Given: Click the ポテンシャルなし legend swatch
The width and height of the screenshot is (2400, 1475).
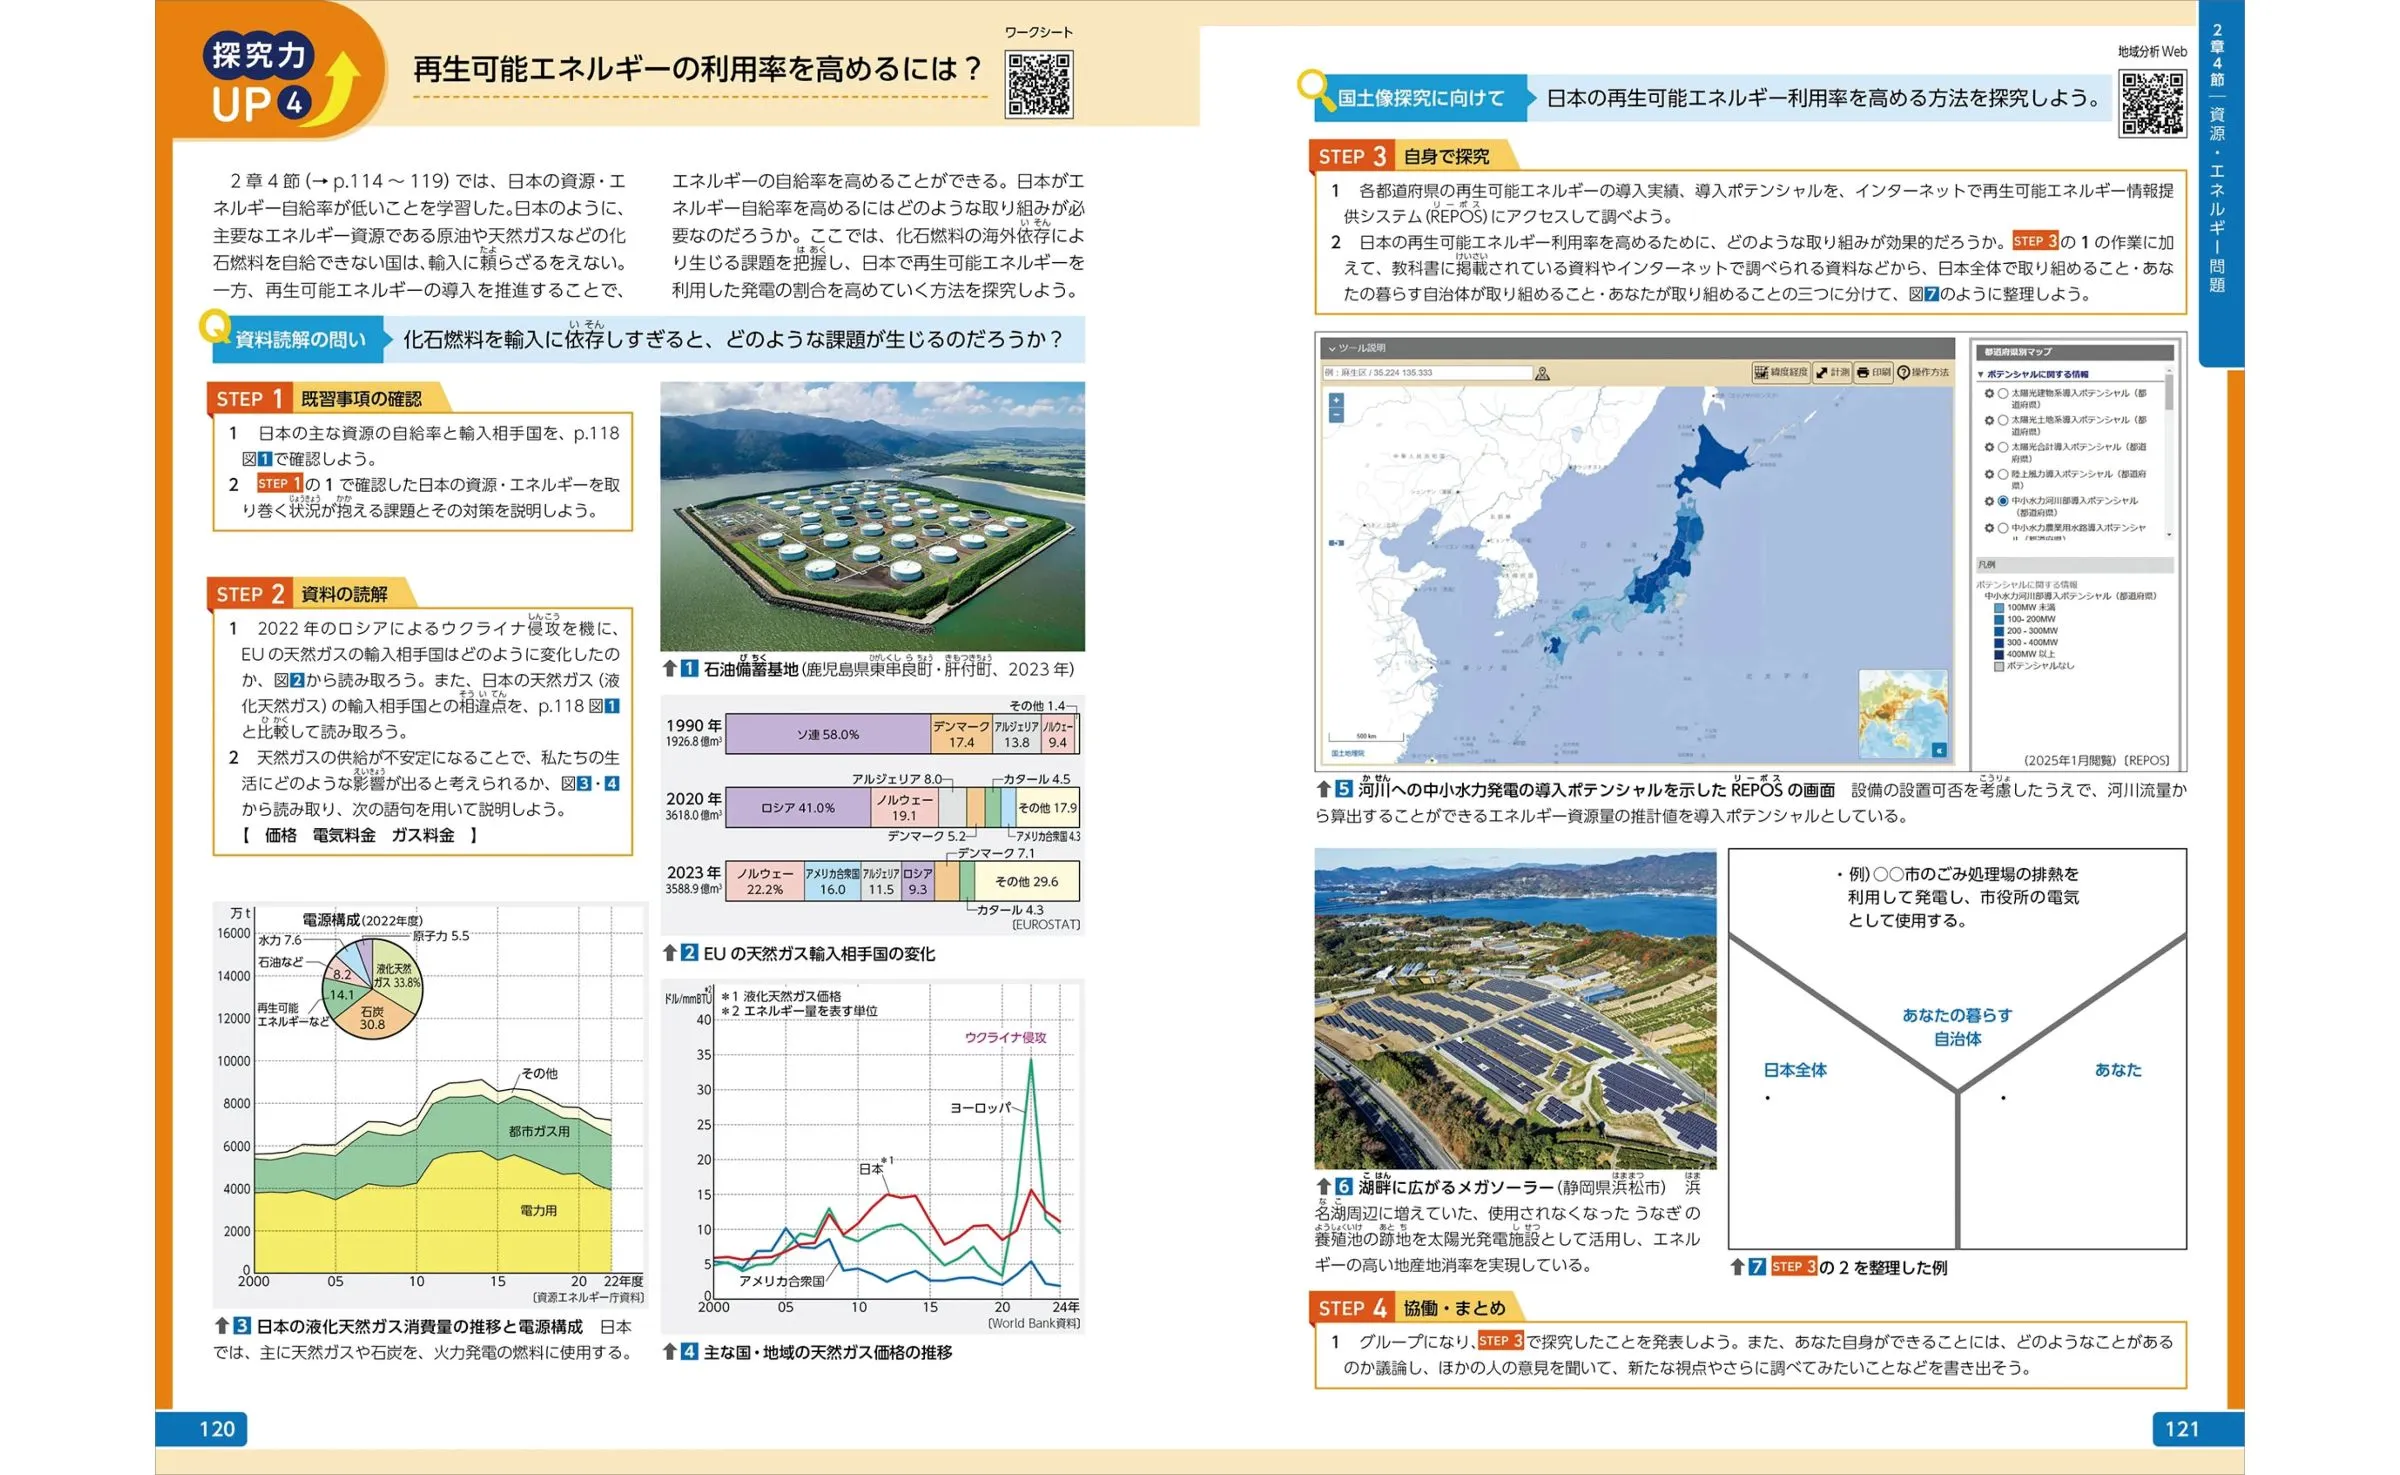Looking at the screenshot, I should pyautogui.click(x=1999, y=666).
